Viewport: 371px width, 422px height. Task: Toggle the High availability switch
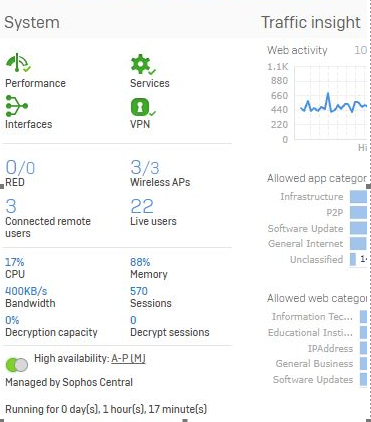[x=17, y=365]
